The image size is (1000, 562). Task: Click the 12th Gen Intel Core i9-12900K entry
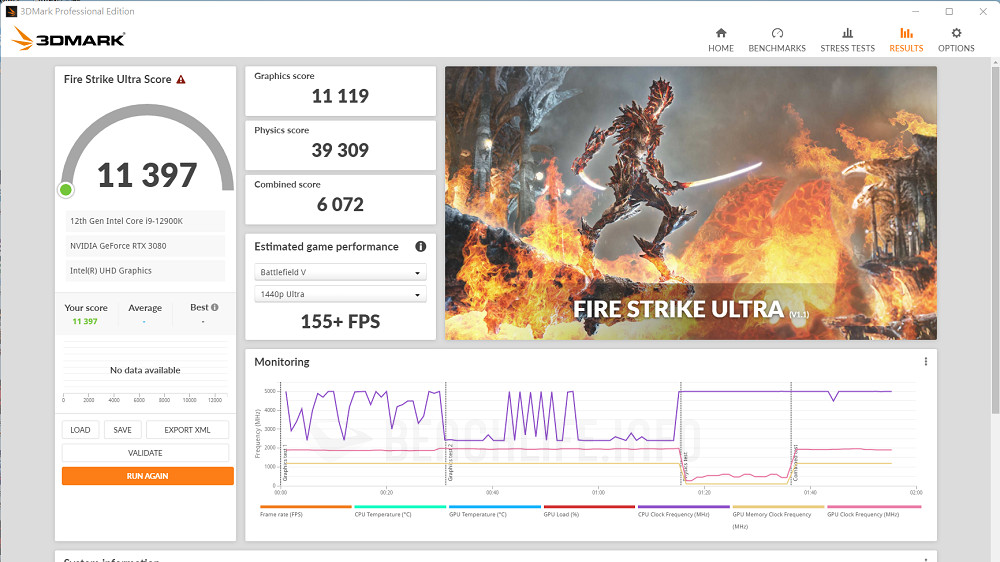(145, 221)
